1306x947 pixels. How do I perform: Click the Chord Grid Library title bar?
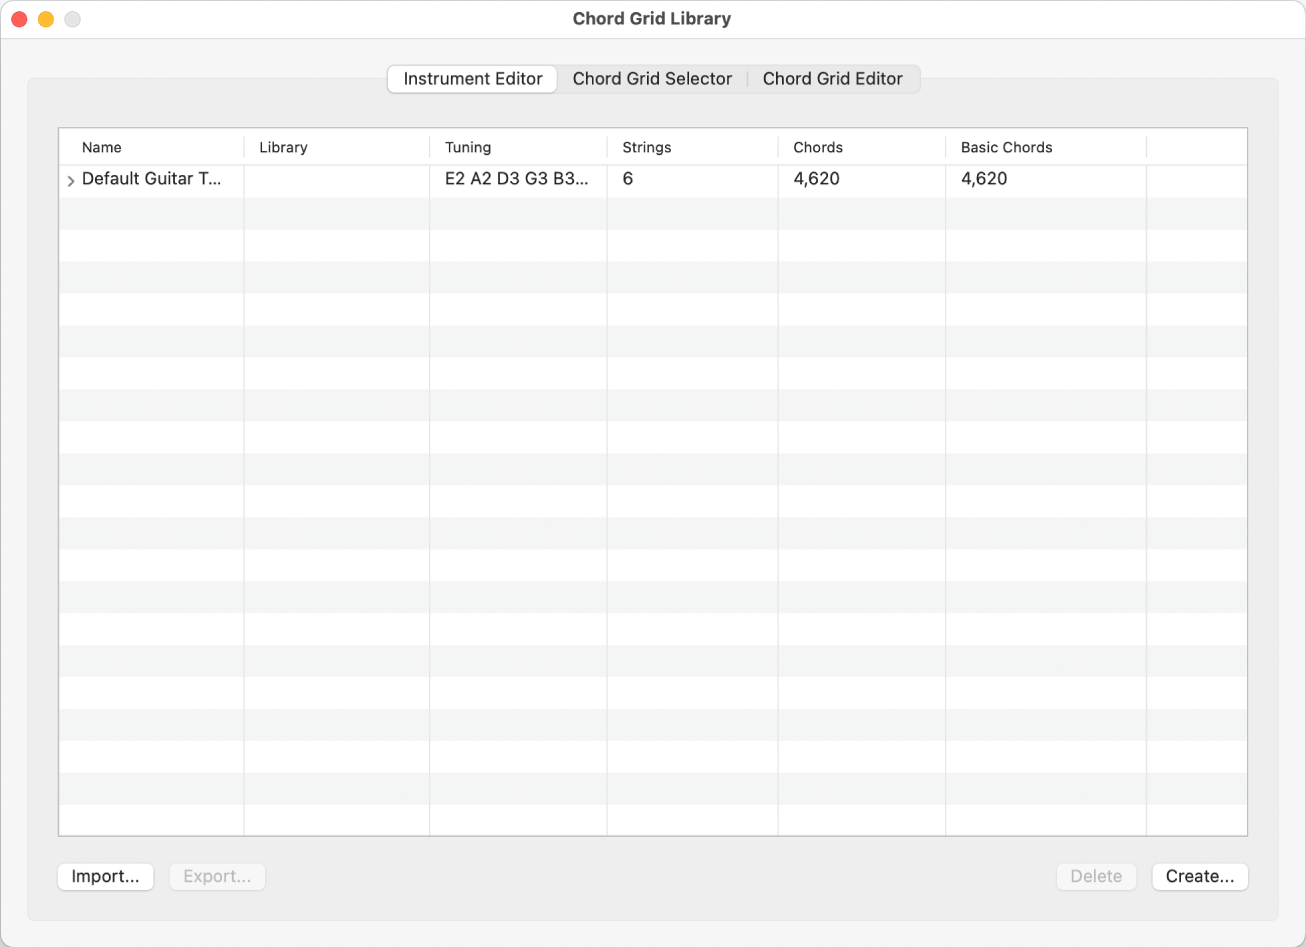pos(652,18)
